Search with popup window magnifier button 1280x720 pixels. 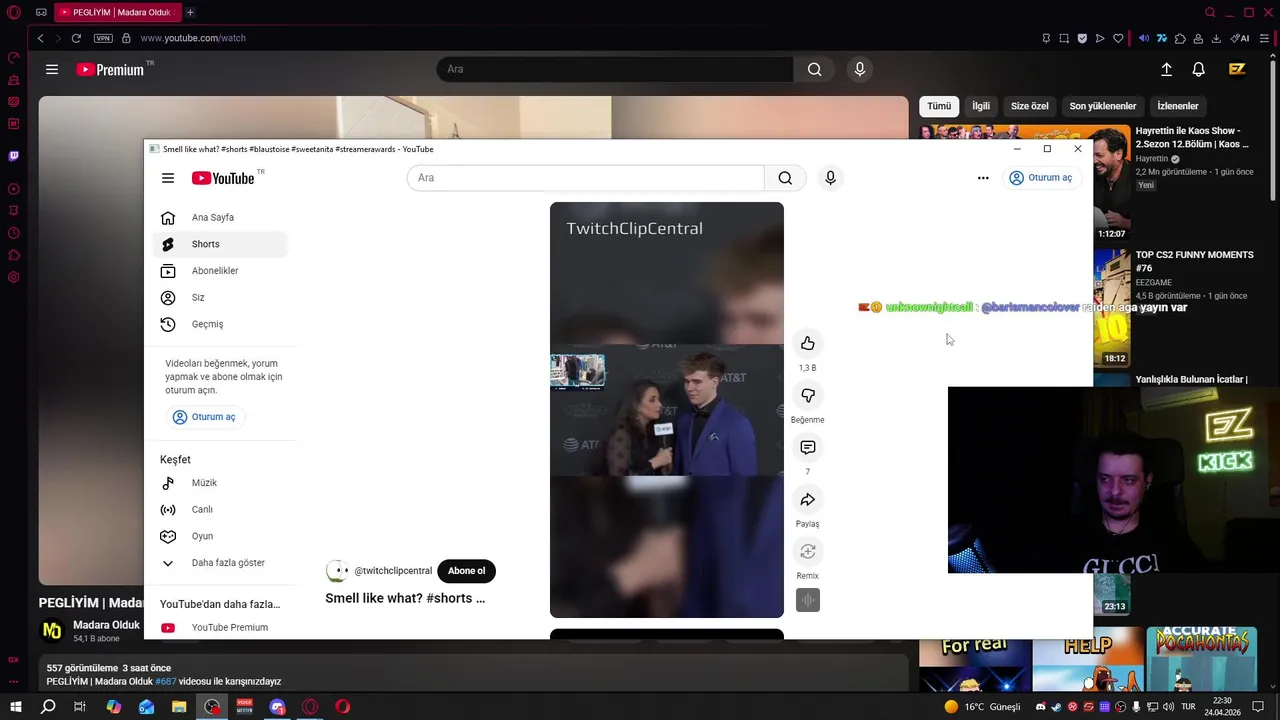(x=785, y=178)
